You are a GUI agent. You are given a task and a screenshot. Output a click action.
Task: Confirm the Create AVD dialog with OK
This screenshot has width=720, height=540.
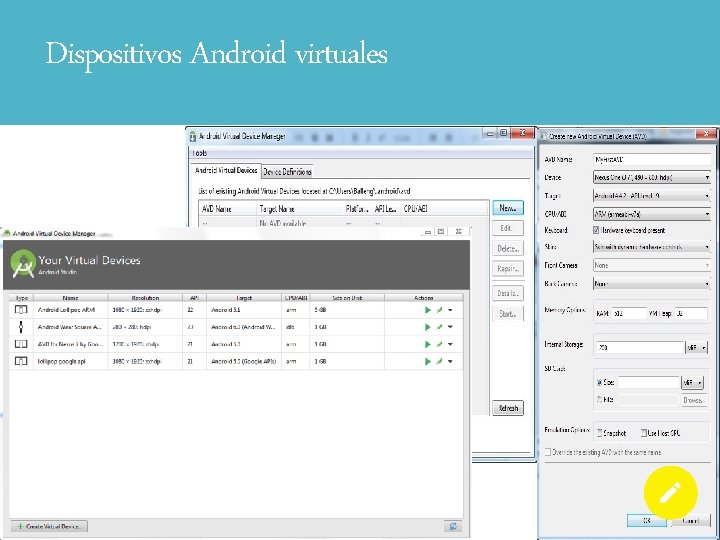tap(647, 521)
